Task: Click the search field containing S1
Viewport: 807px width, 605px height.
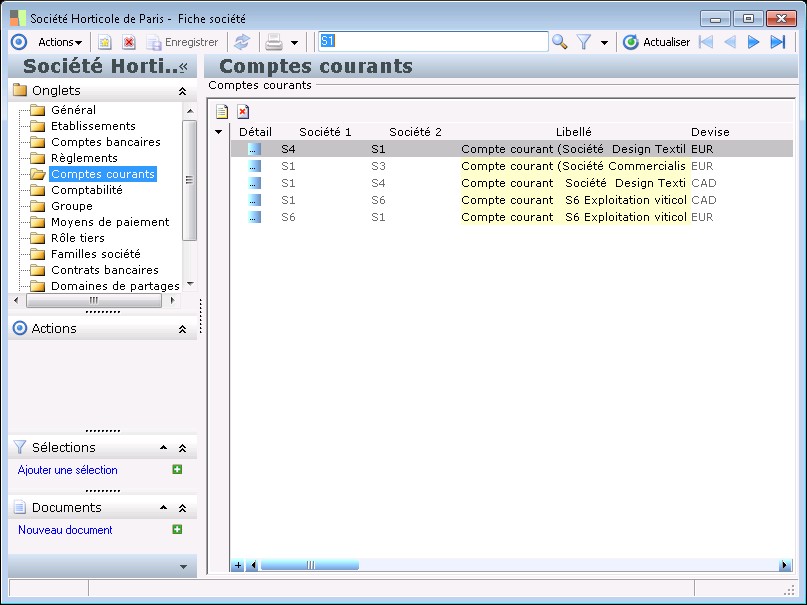Action: pyautogui.click(x=432, y=42)
